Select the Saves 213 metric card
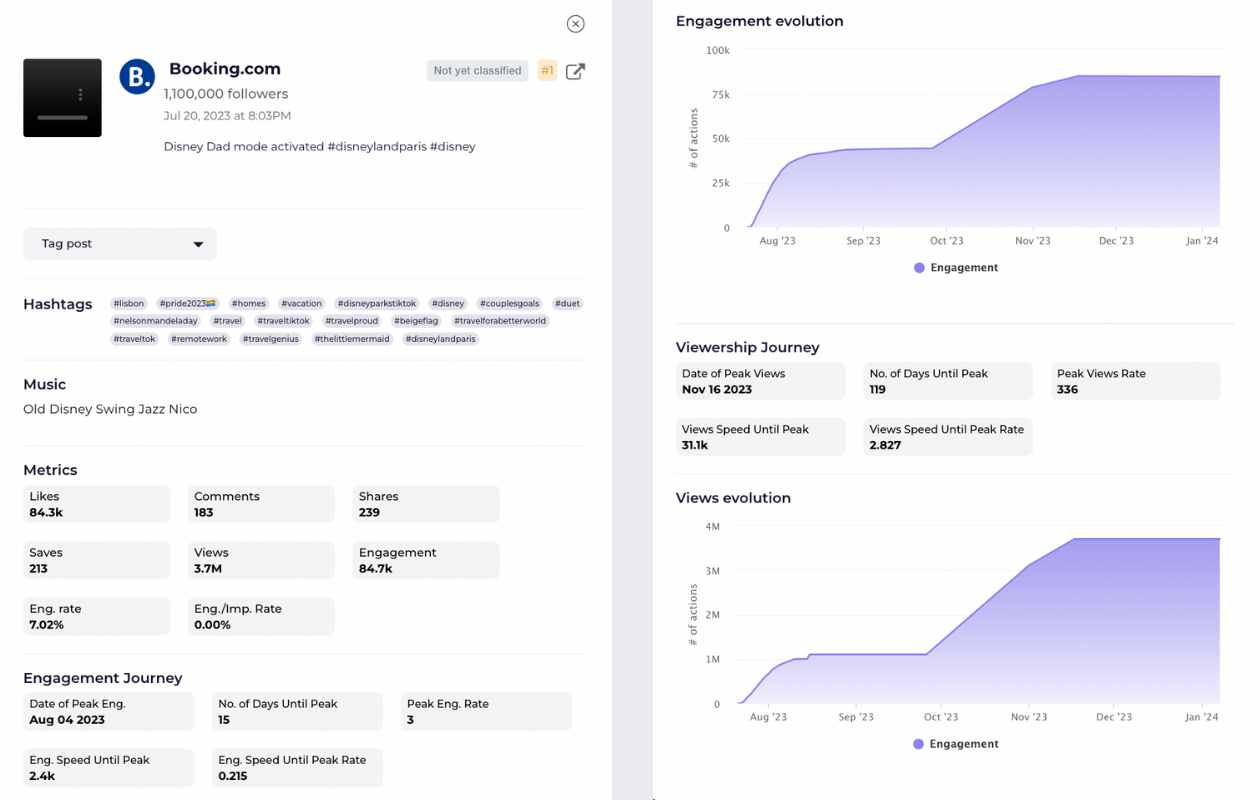 coord(96,560)
